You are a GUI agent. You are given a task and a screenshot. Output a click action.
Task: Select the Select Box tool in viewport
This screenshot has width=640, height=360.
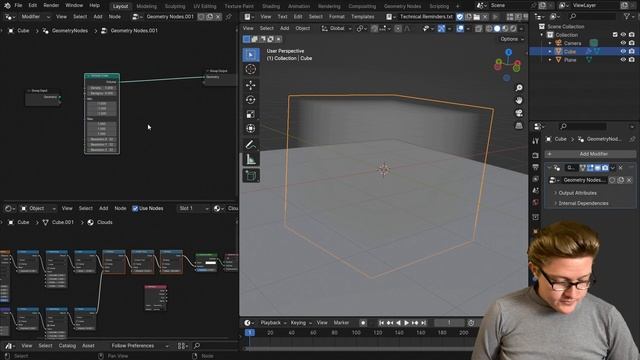pyautogui.click(x=251, y=55)
